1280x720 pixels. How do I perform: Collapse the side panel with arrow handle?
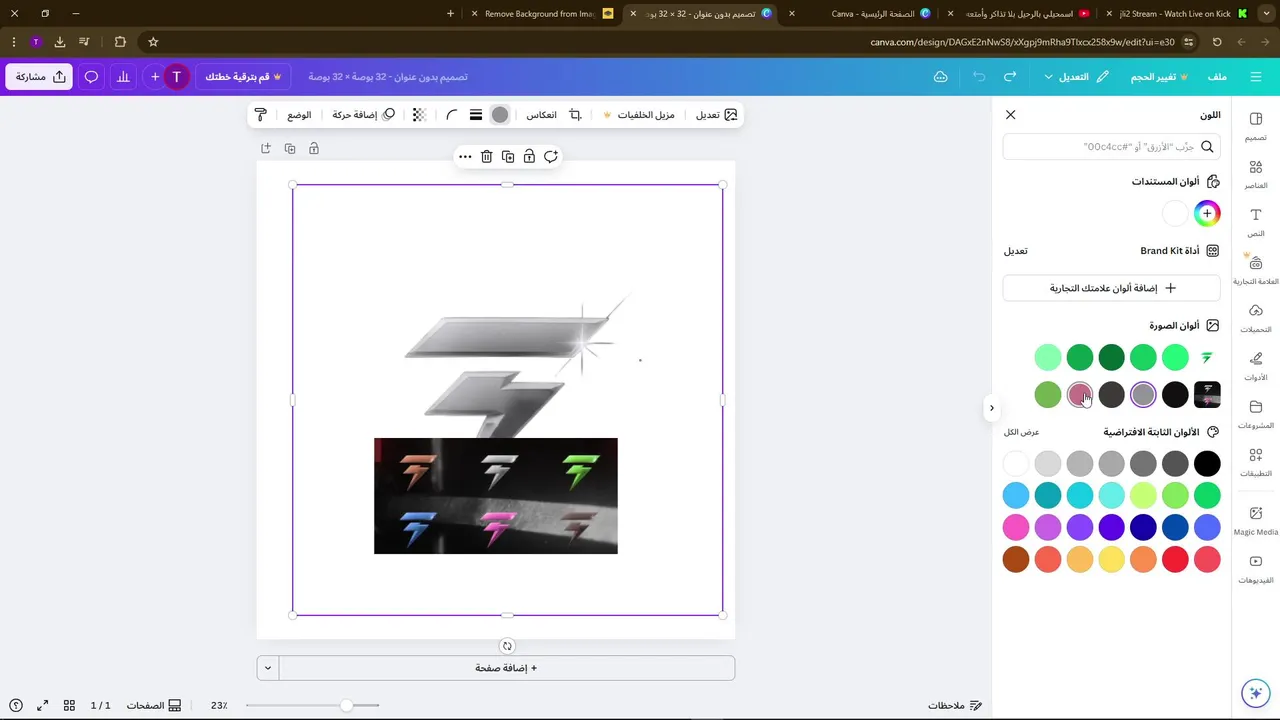pos(991,408)
